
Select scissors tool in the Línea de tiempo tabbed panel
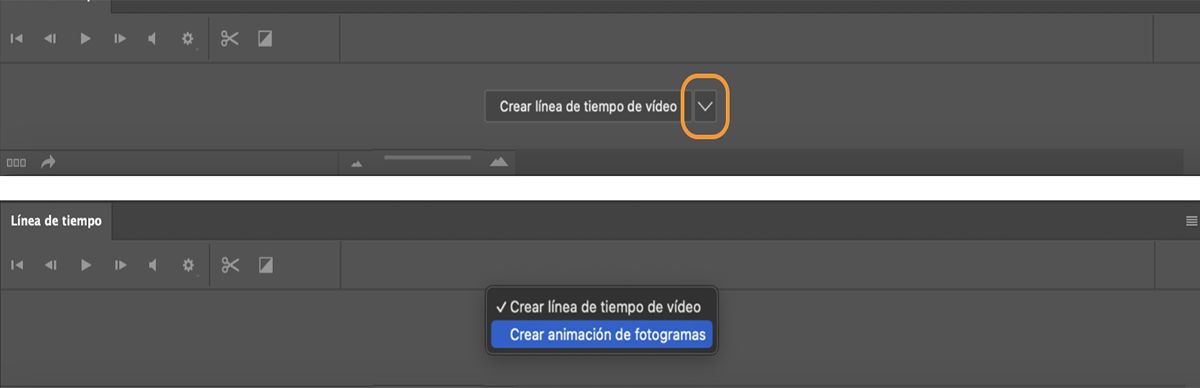pos(230,265)
